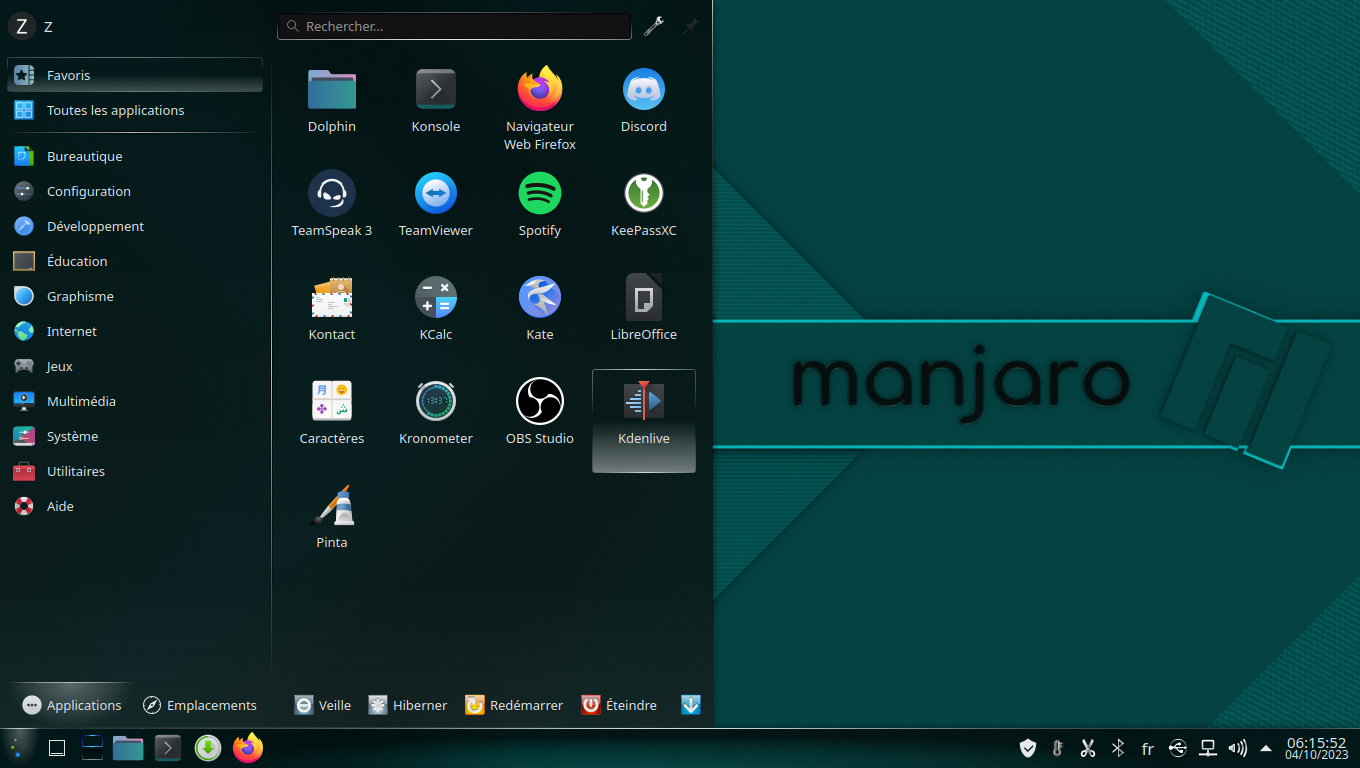Open Konsole terminal from the taskbar
Image resolution: width=1360 pixels, height=768 pixels.
click(x=168, y=747)
